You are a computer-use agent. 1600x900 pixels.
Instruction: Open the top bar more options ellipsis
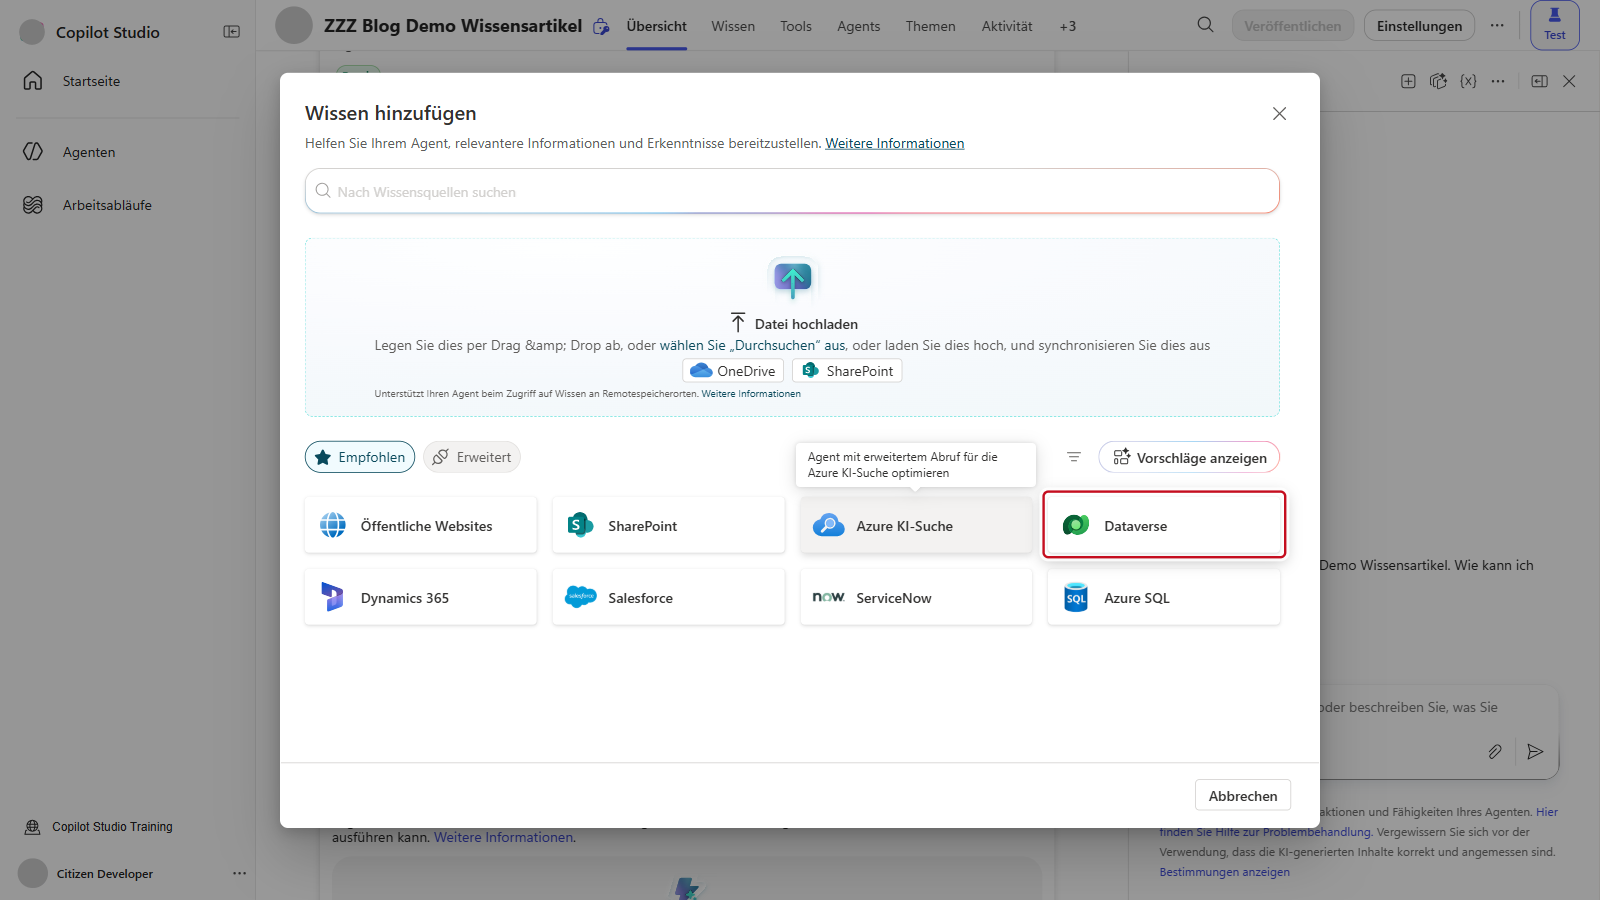[x=1496, y=26]
